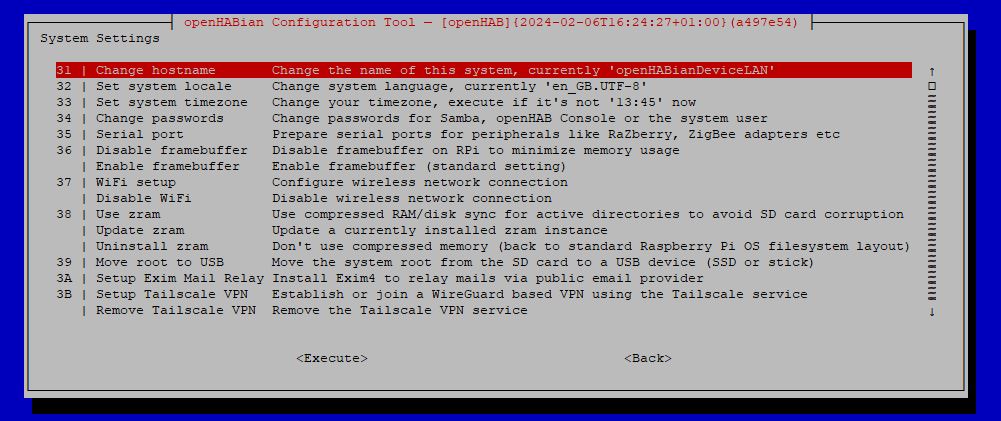Choose WiFi setup entry

pyautogui.click(x=483, y=182)
